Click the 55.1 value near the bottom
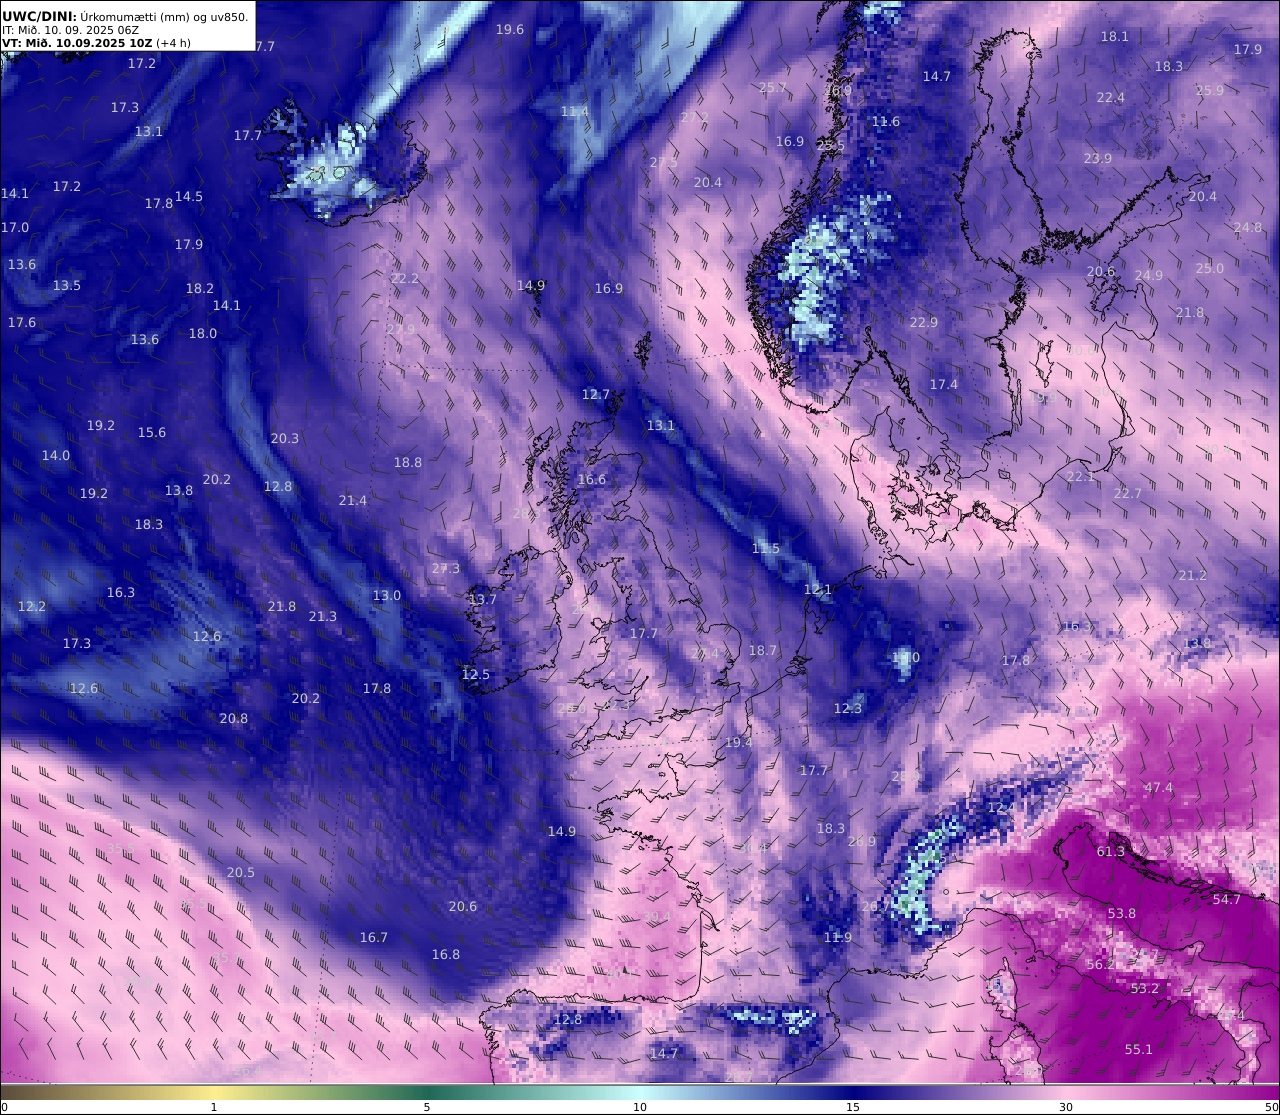Viewport: 1280px width, 1115px height. [1139, 1050]
